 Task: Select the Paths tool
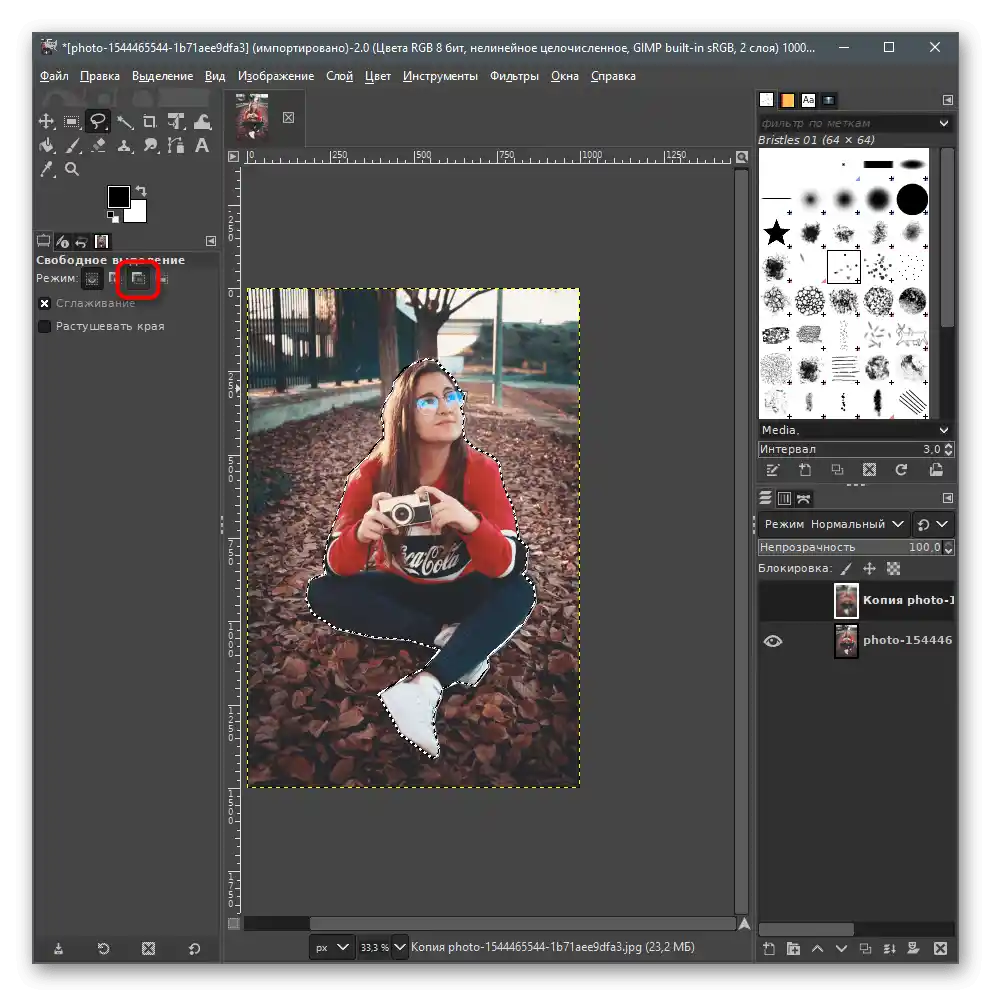pos(176,145)
